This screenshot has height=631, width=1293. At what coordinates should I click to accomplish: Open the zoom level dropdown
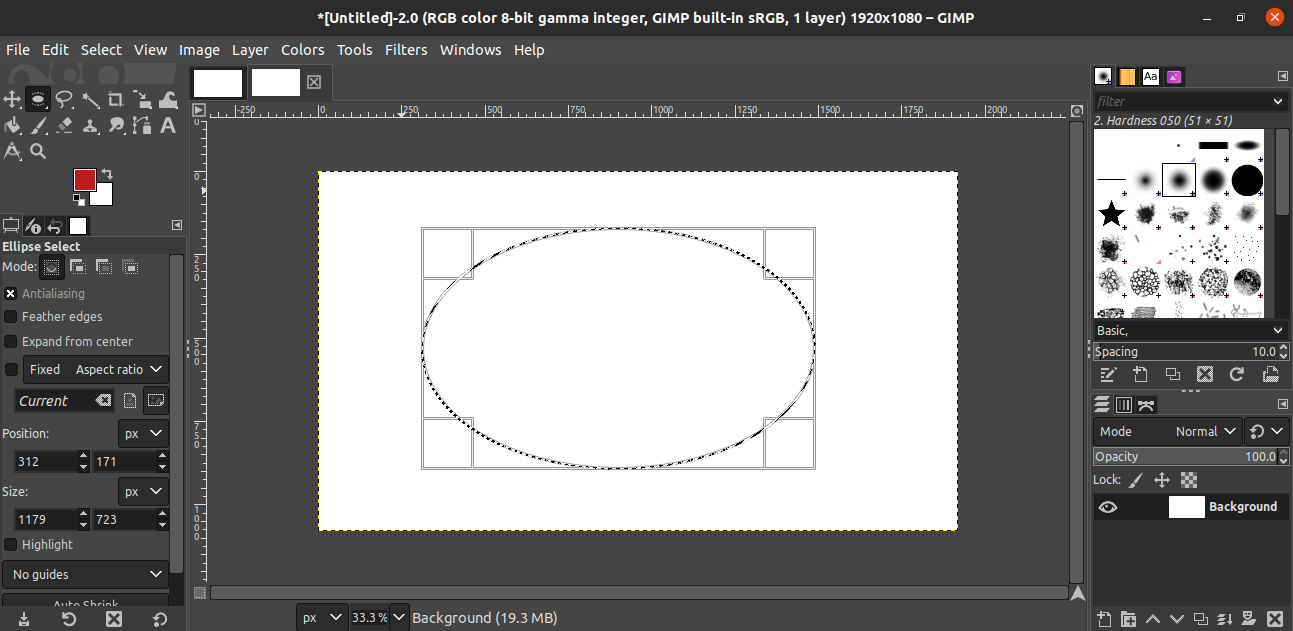point(399,618)
